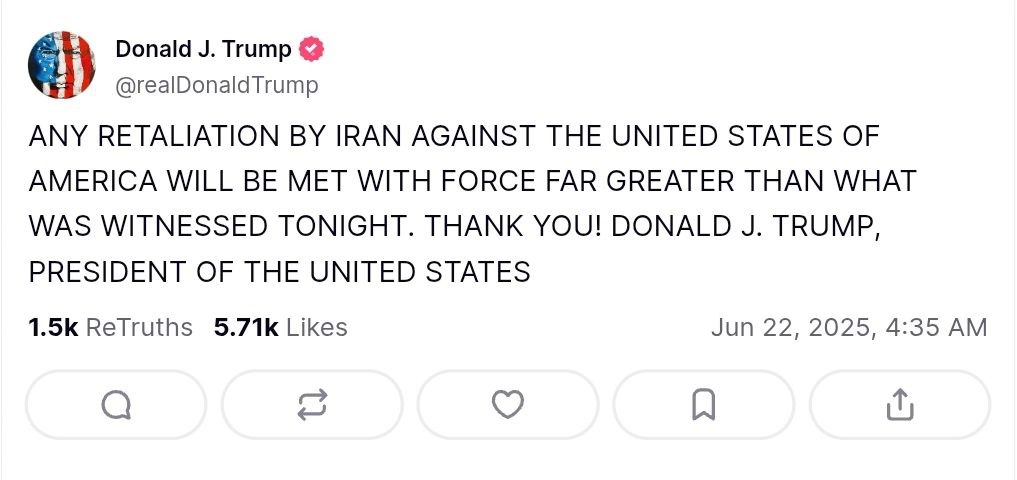Click the red verified badge

point(313,48)
